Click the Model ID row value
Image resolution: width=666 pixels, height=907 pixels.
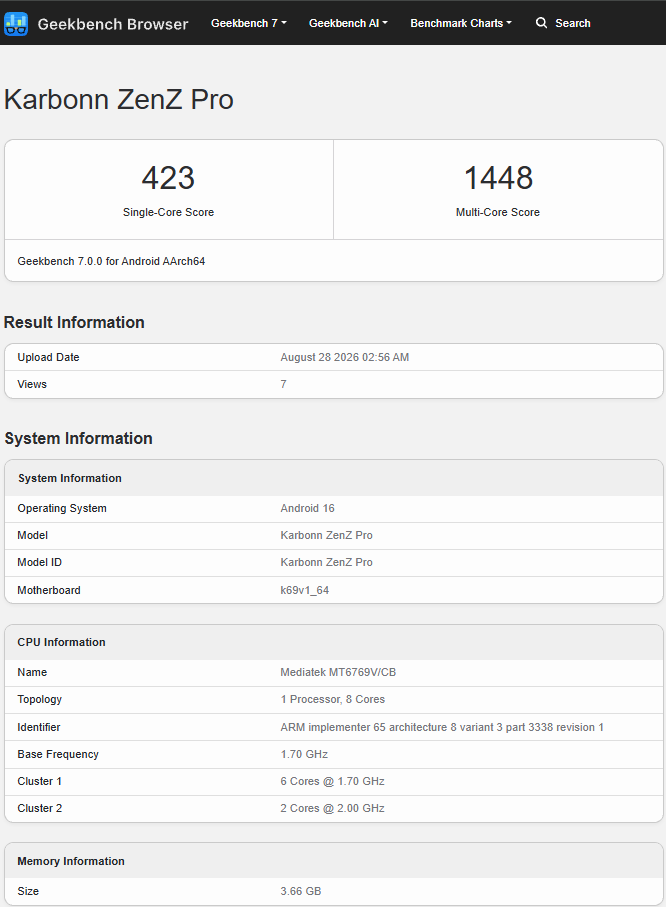tap(326, 562)
